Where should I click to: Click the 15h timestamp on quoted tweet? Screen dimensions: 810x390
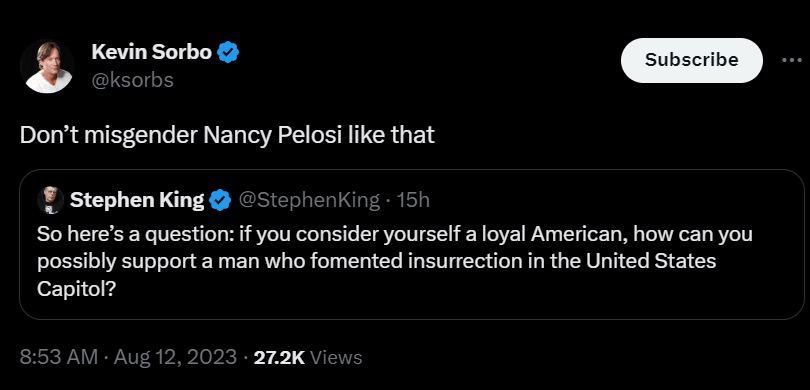coord(414,200)
